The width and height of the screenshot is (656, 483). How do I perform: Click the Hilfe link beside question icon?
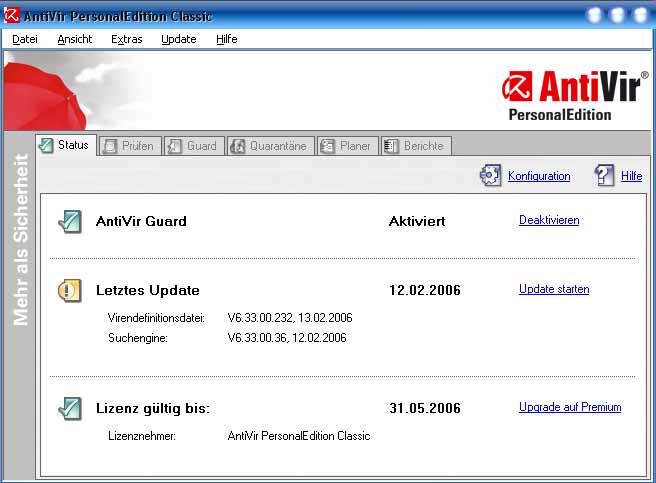point(631,176)
